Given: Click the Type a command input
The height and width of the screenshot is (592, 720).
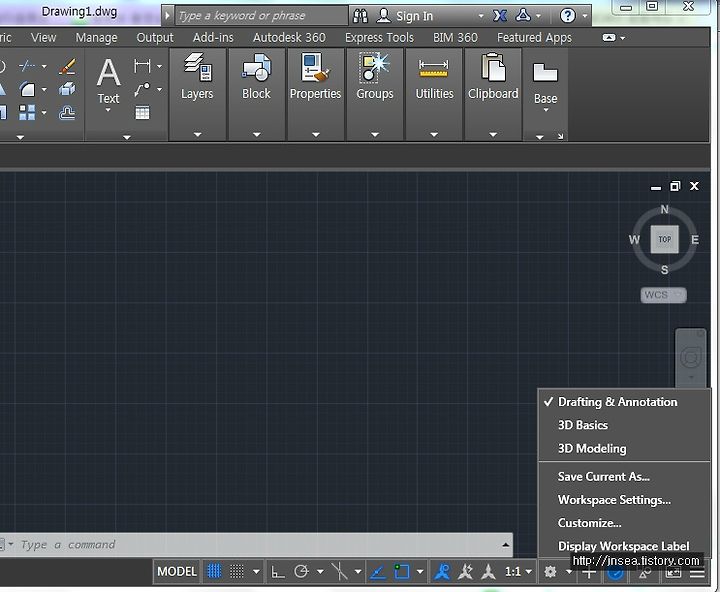Looking at the screenshot, I should click(x=257, y=545).
